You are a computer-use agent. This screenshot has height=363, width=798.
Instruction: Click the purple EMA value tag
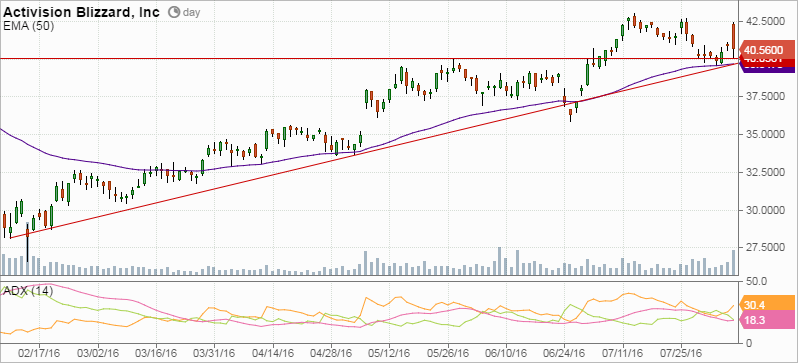tap(767, 69)
